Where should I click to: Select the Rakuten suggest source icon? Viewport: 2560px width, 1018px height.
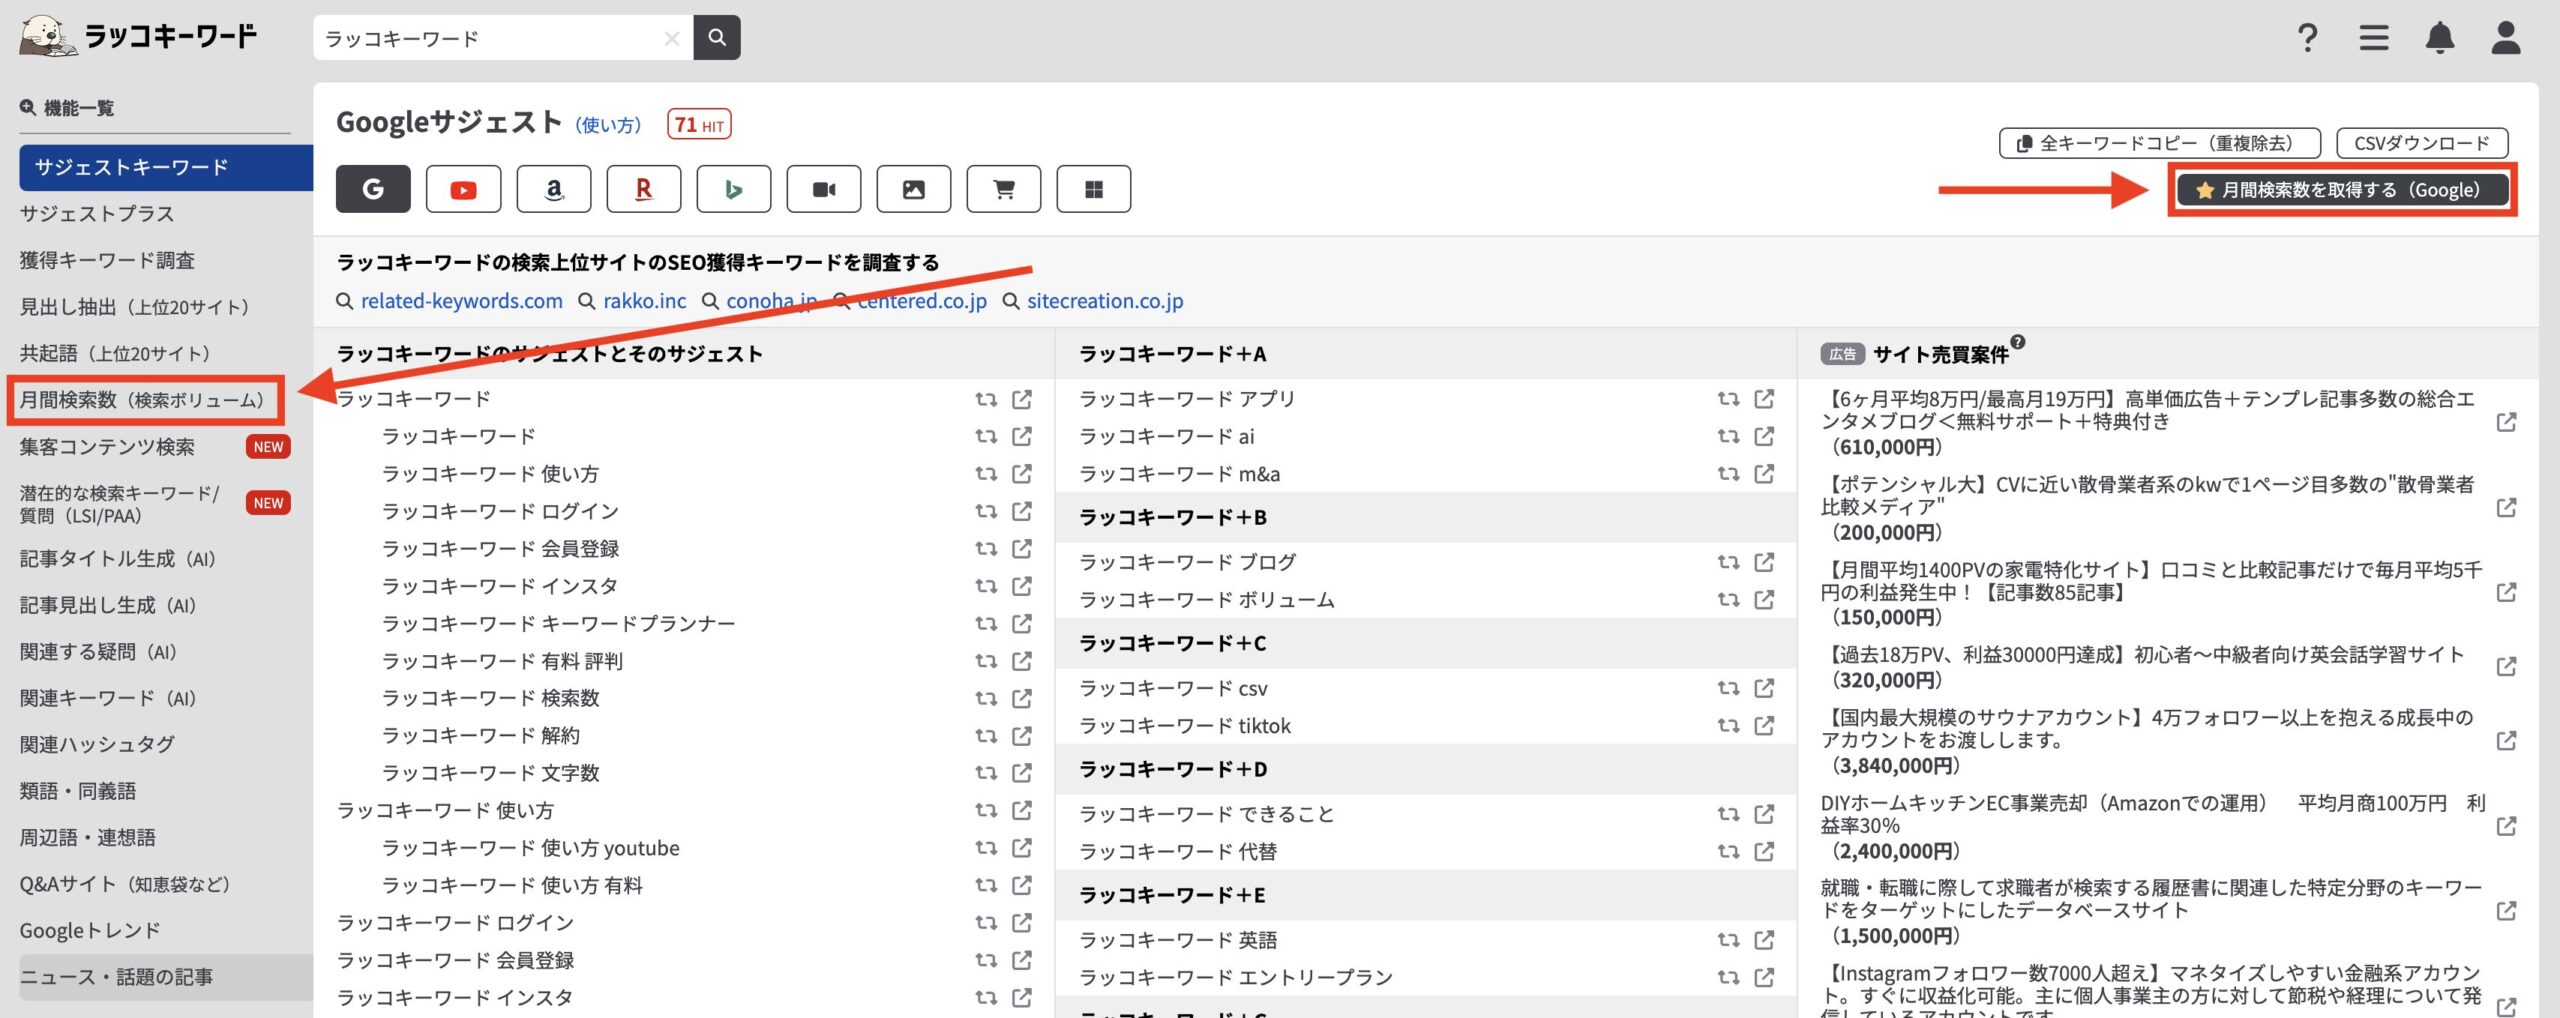click(643, 189)
